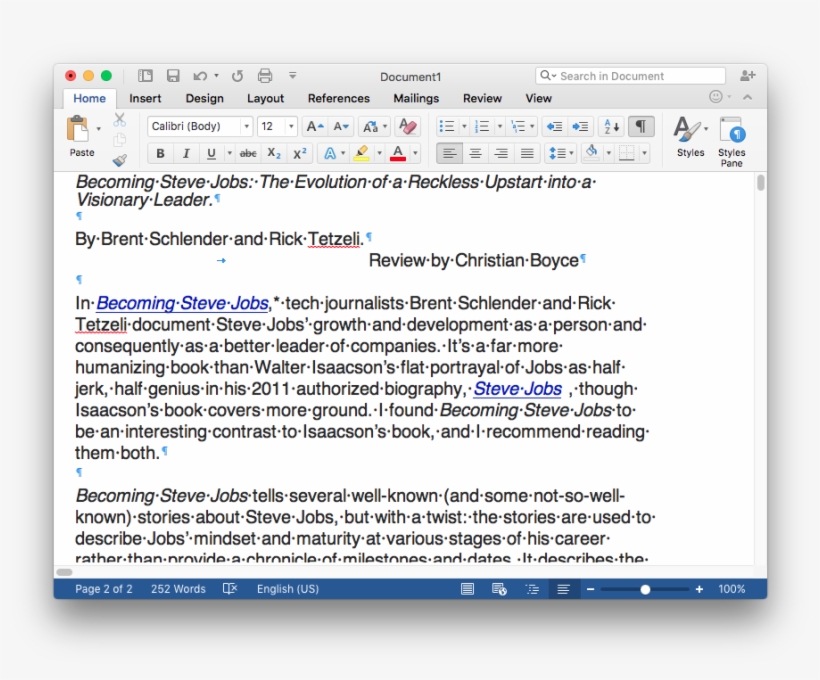Enable justified text alignment
The image size is (820, 680).
pyautogui.click(x=526, y=152)
